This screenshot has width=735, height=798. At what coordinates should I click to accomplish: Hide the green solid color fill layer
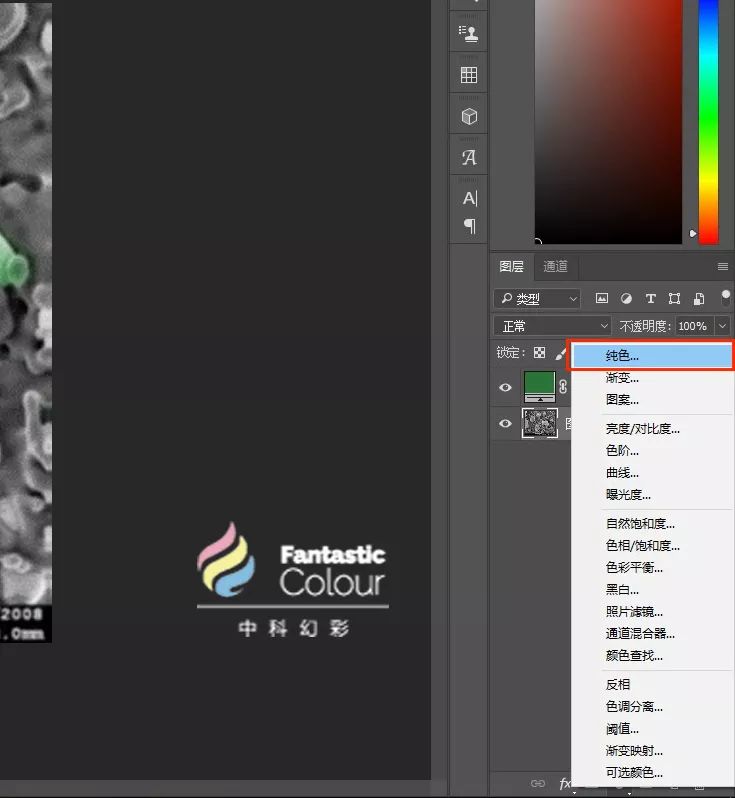point(505,387)
